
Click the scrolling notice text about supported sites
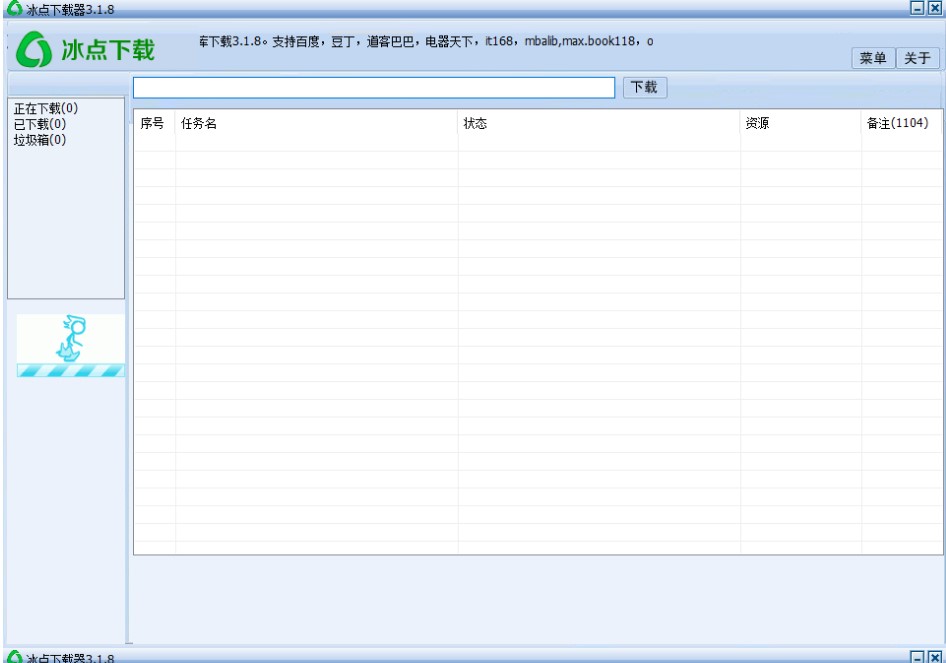point(426,41)
